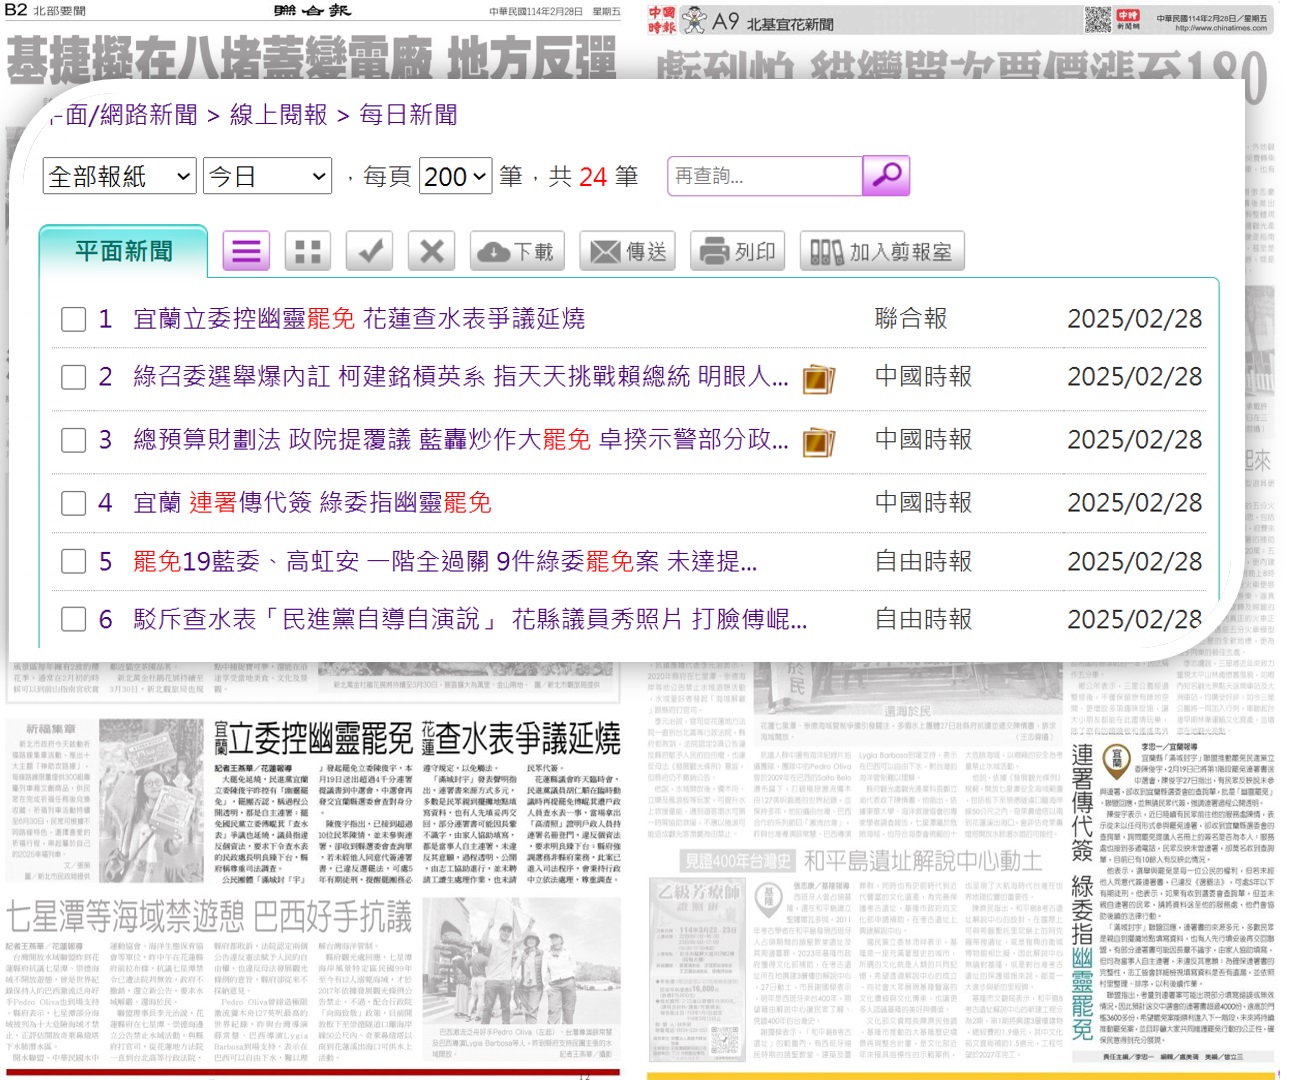Switch to list view icon

point(247,251)
